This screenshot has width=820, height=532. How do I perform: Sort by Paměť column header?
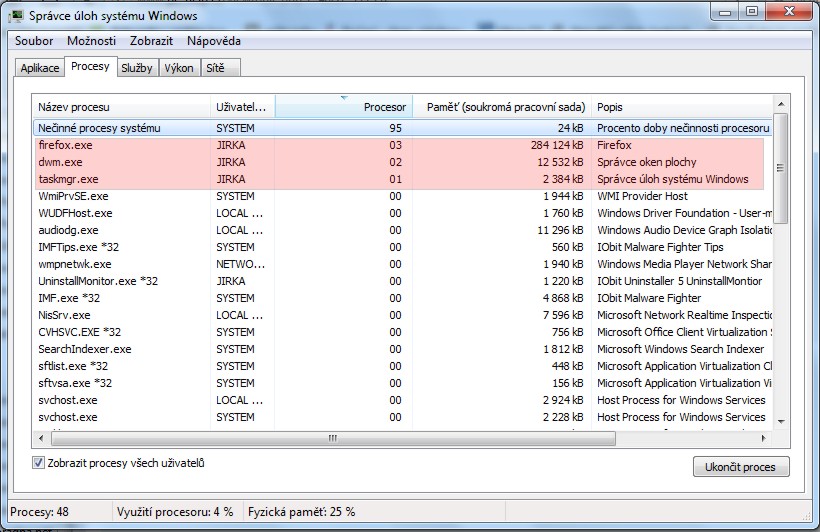point(501,107)
